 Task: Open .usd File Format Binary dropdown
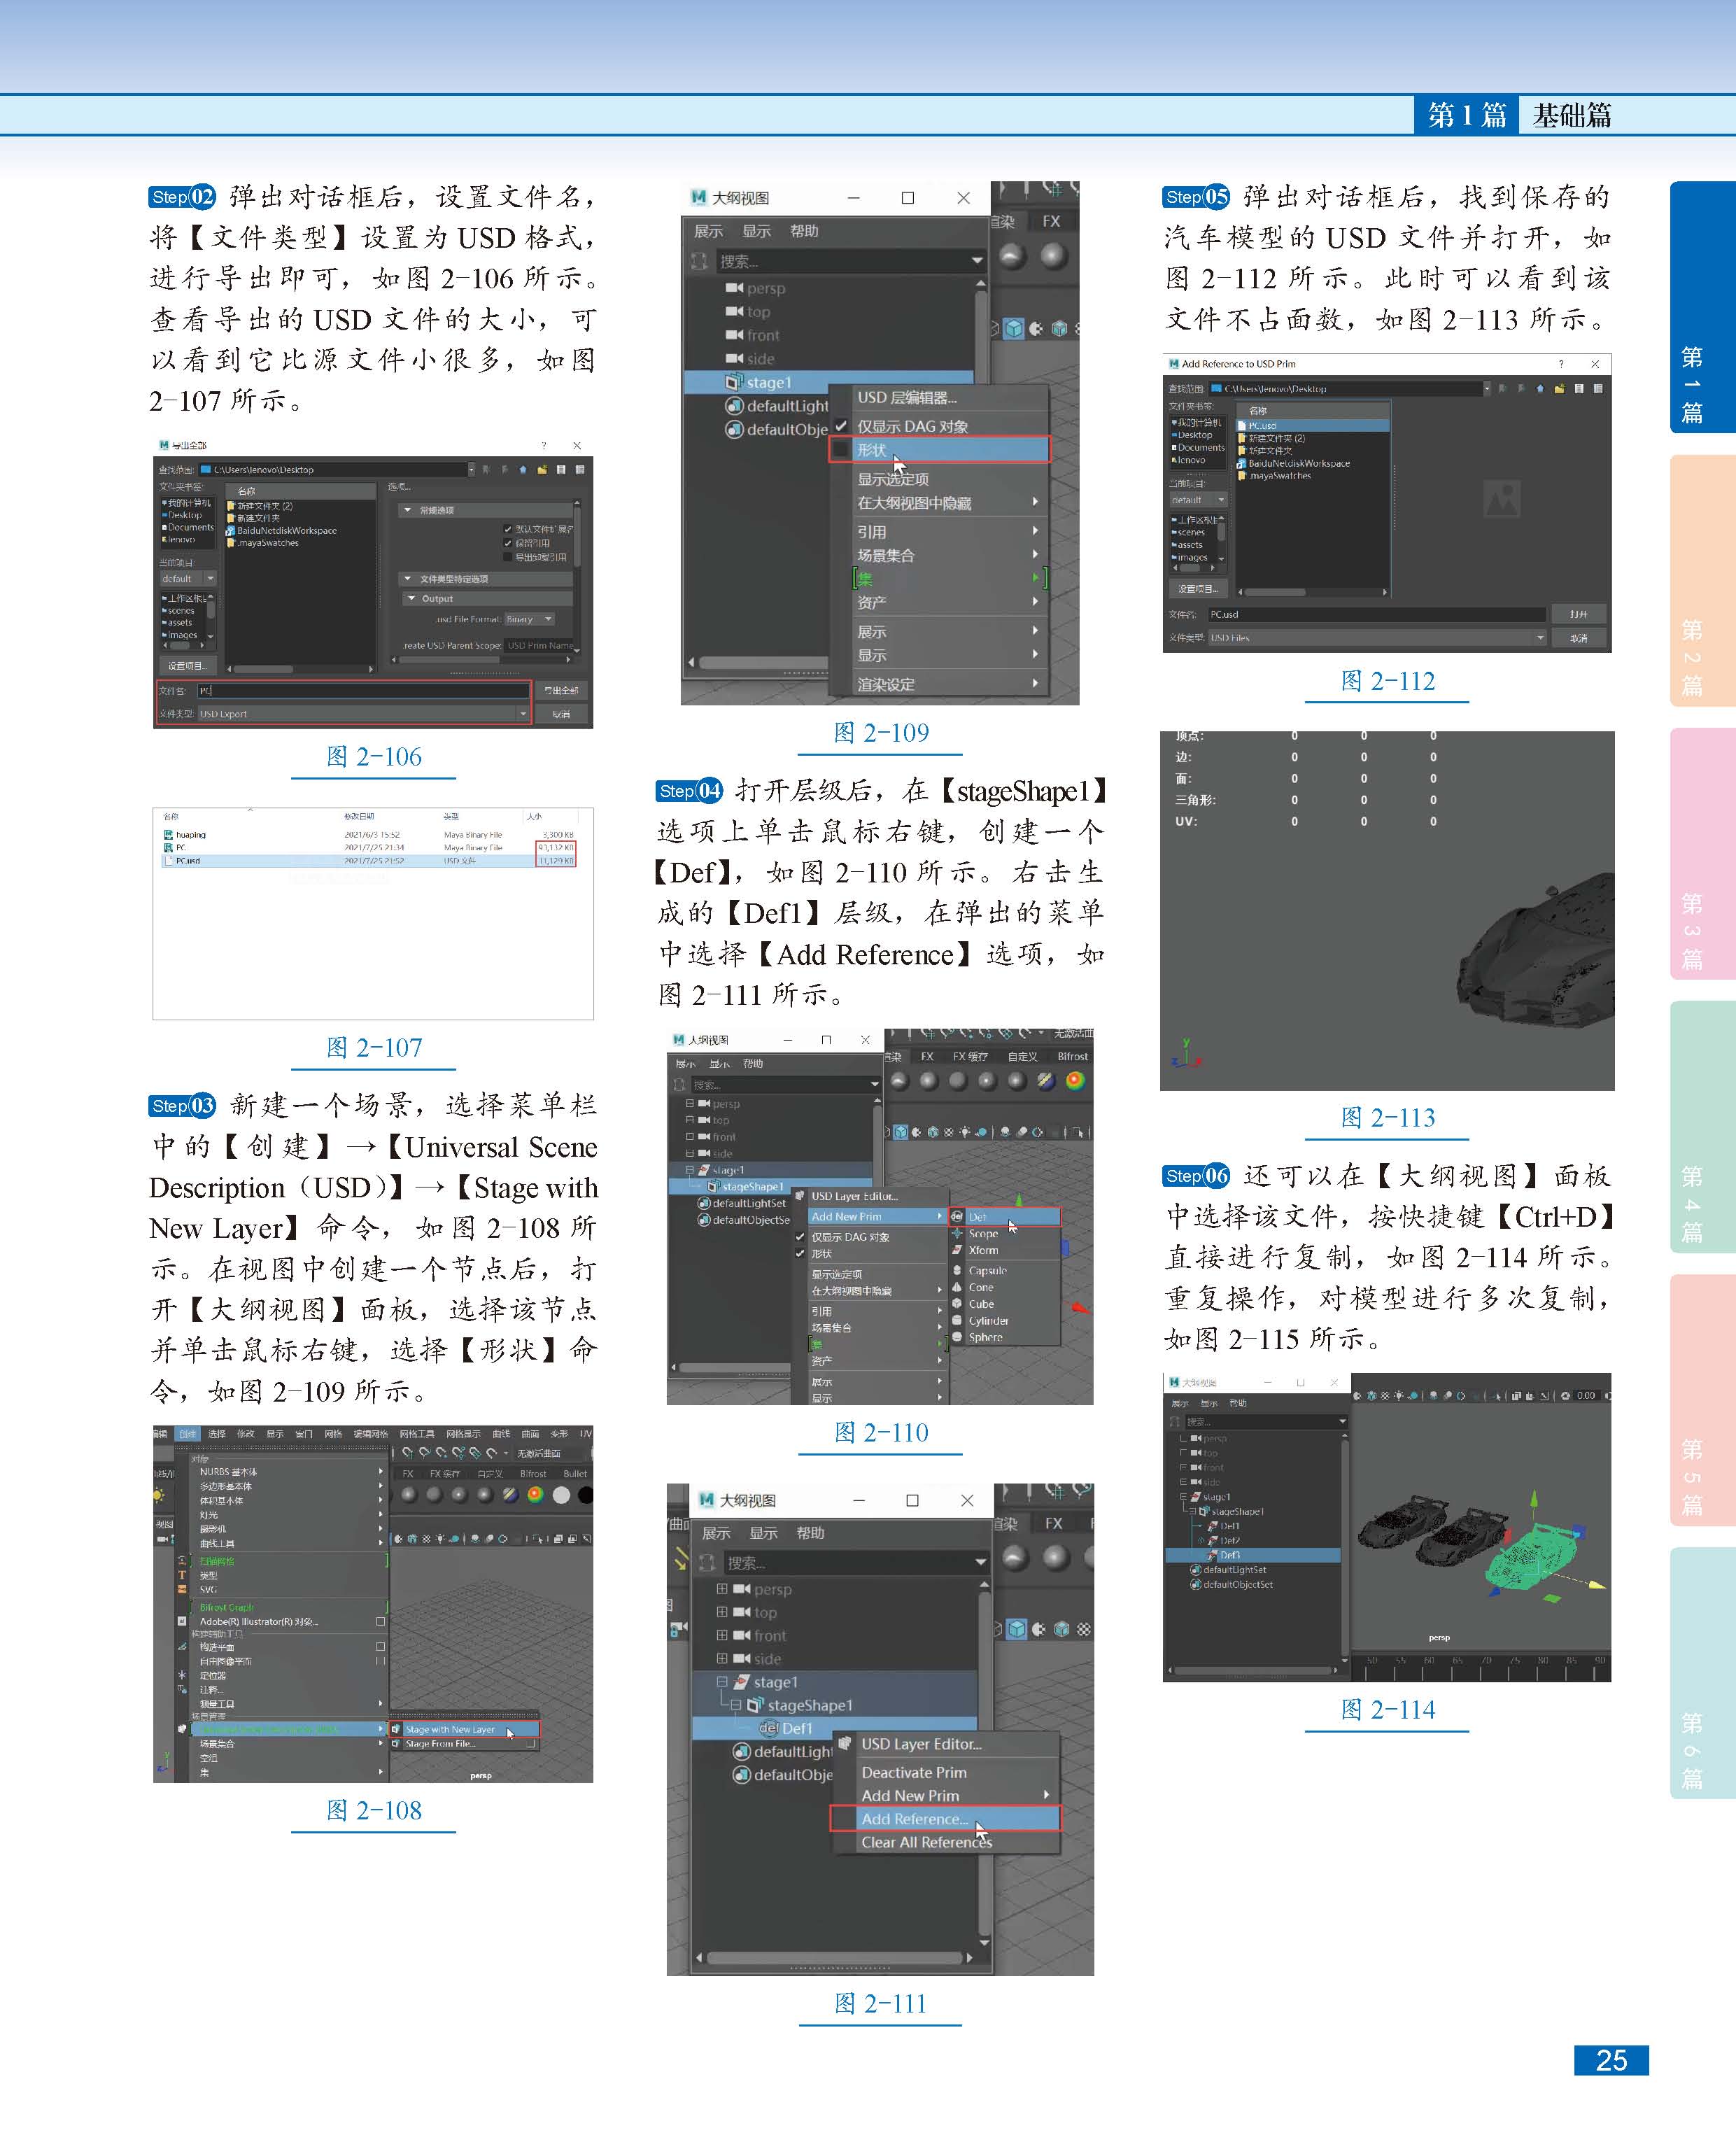tap(529, 619)
